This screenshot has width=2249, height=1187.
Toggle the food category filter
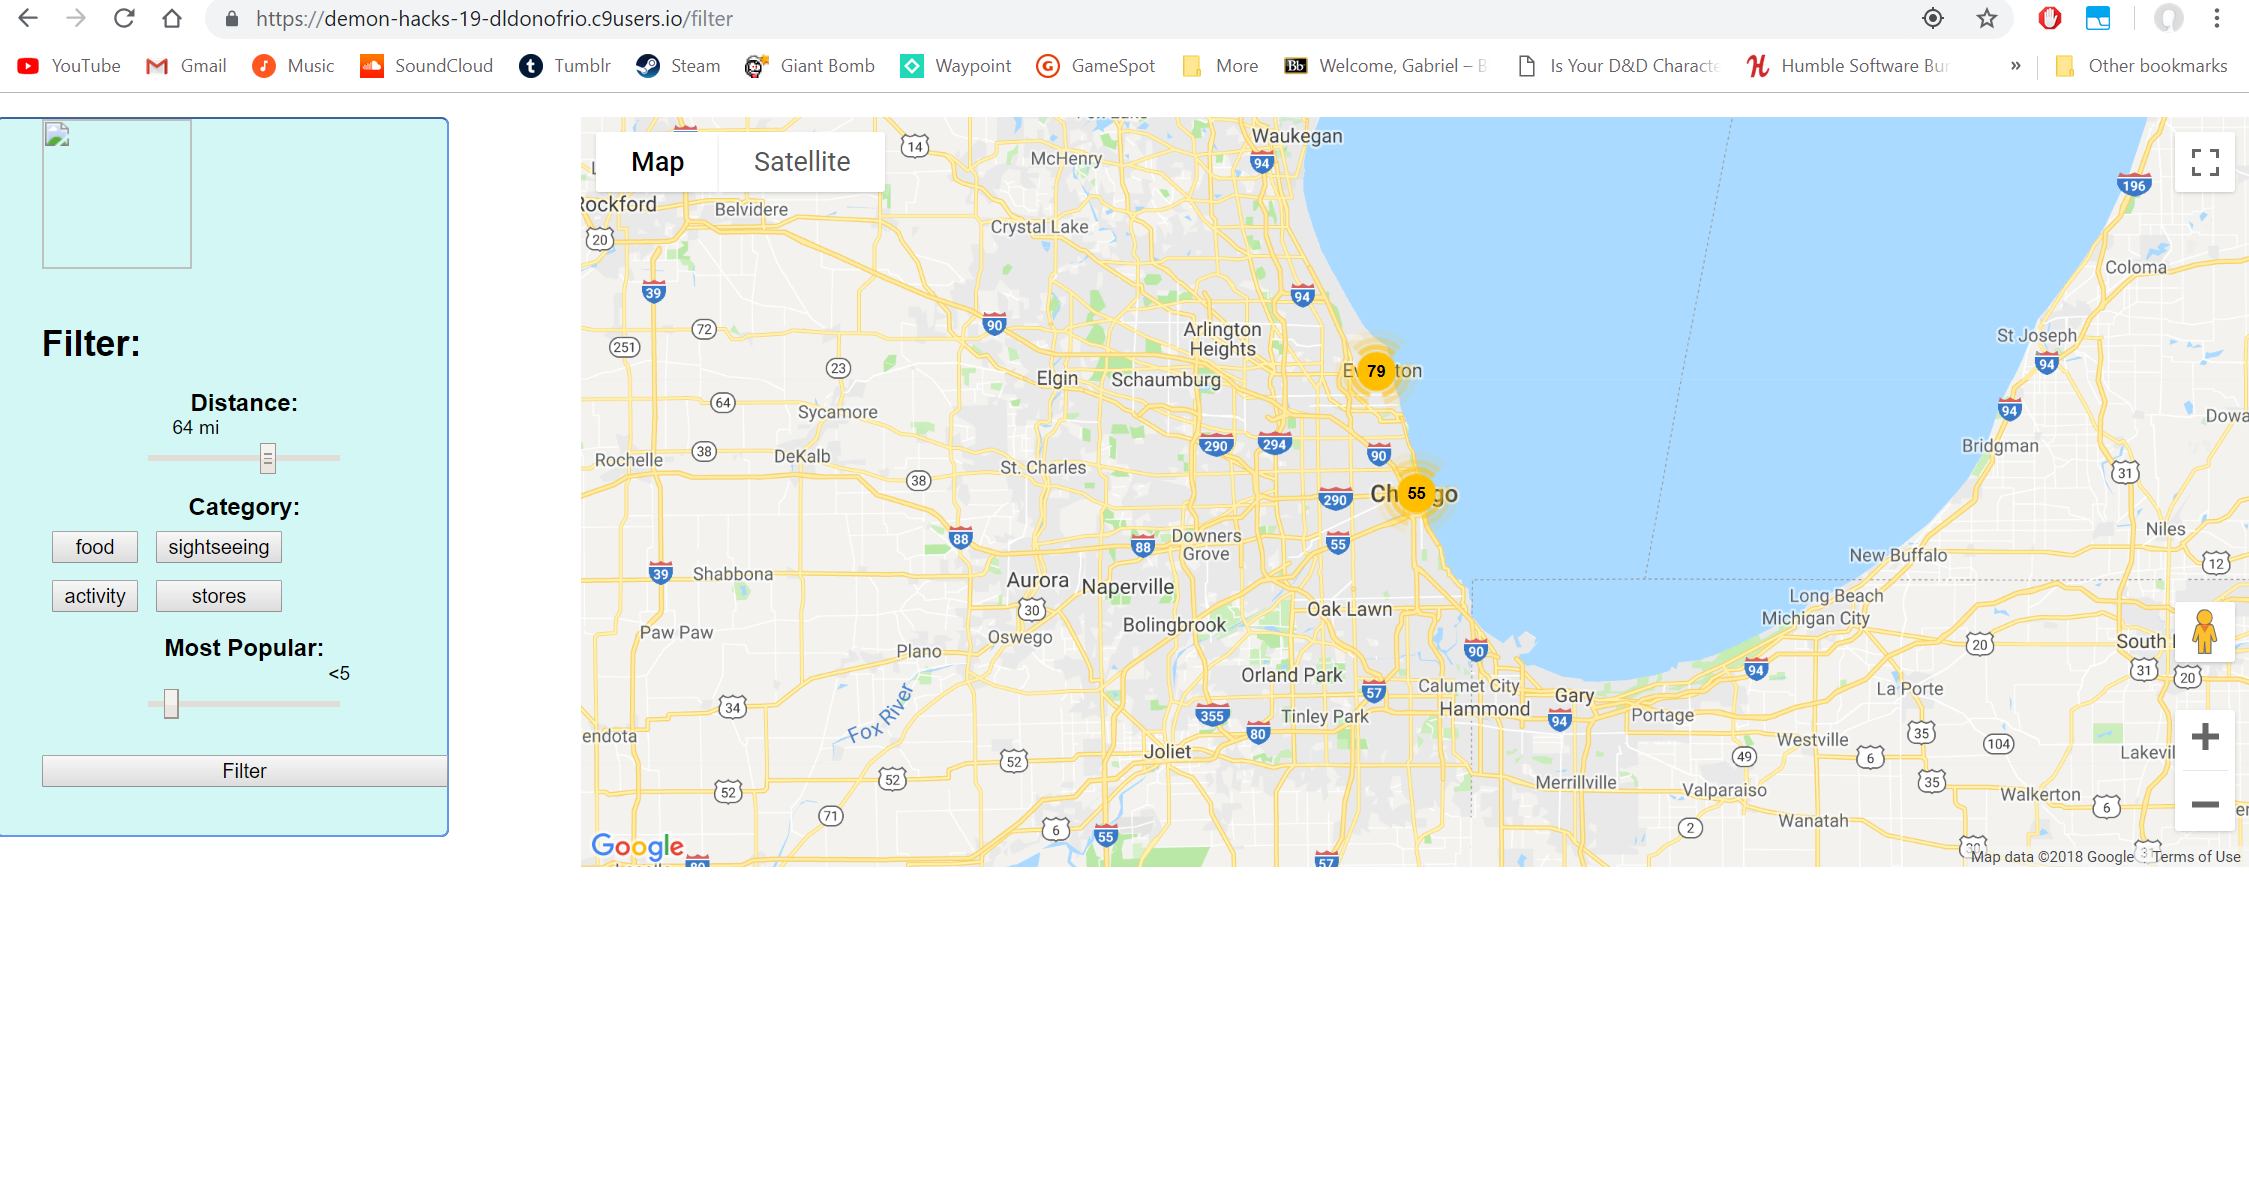(95, 547)
